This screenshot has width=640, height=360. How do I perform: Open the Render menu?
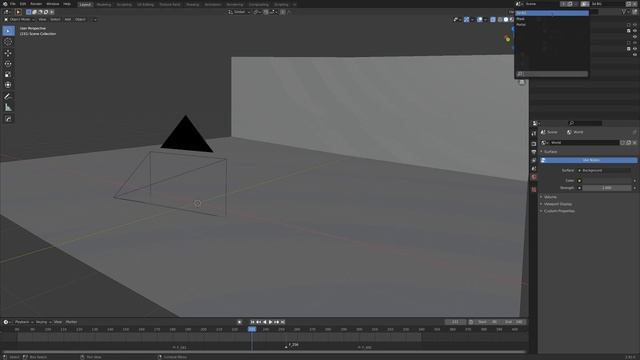tap(36, 4)
